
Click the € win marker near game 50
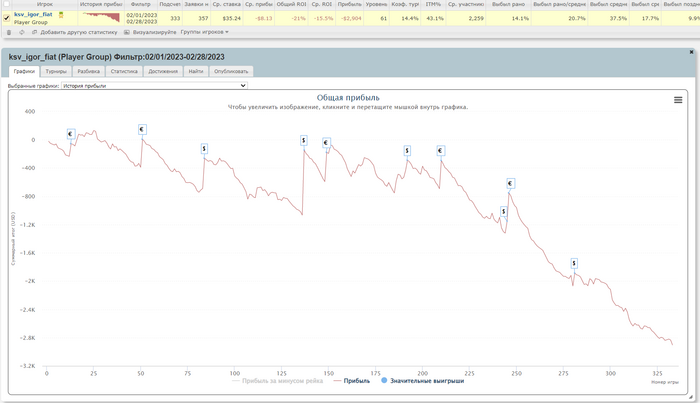142,129
